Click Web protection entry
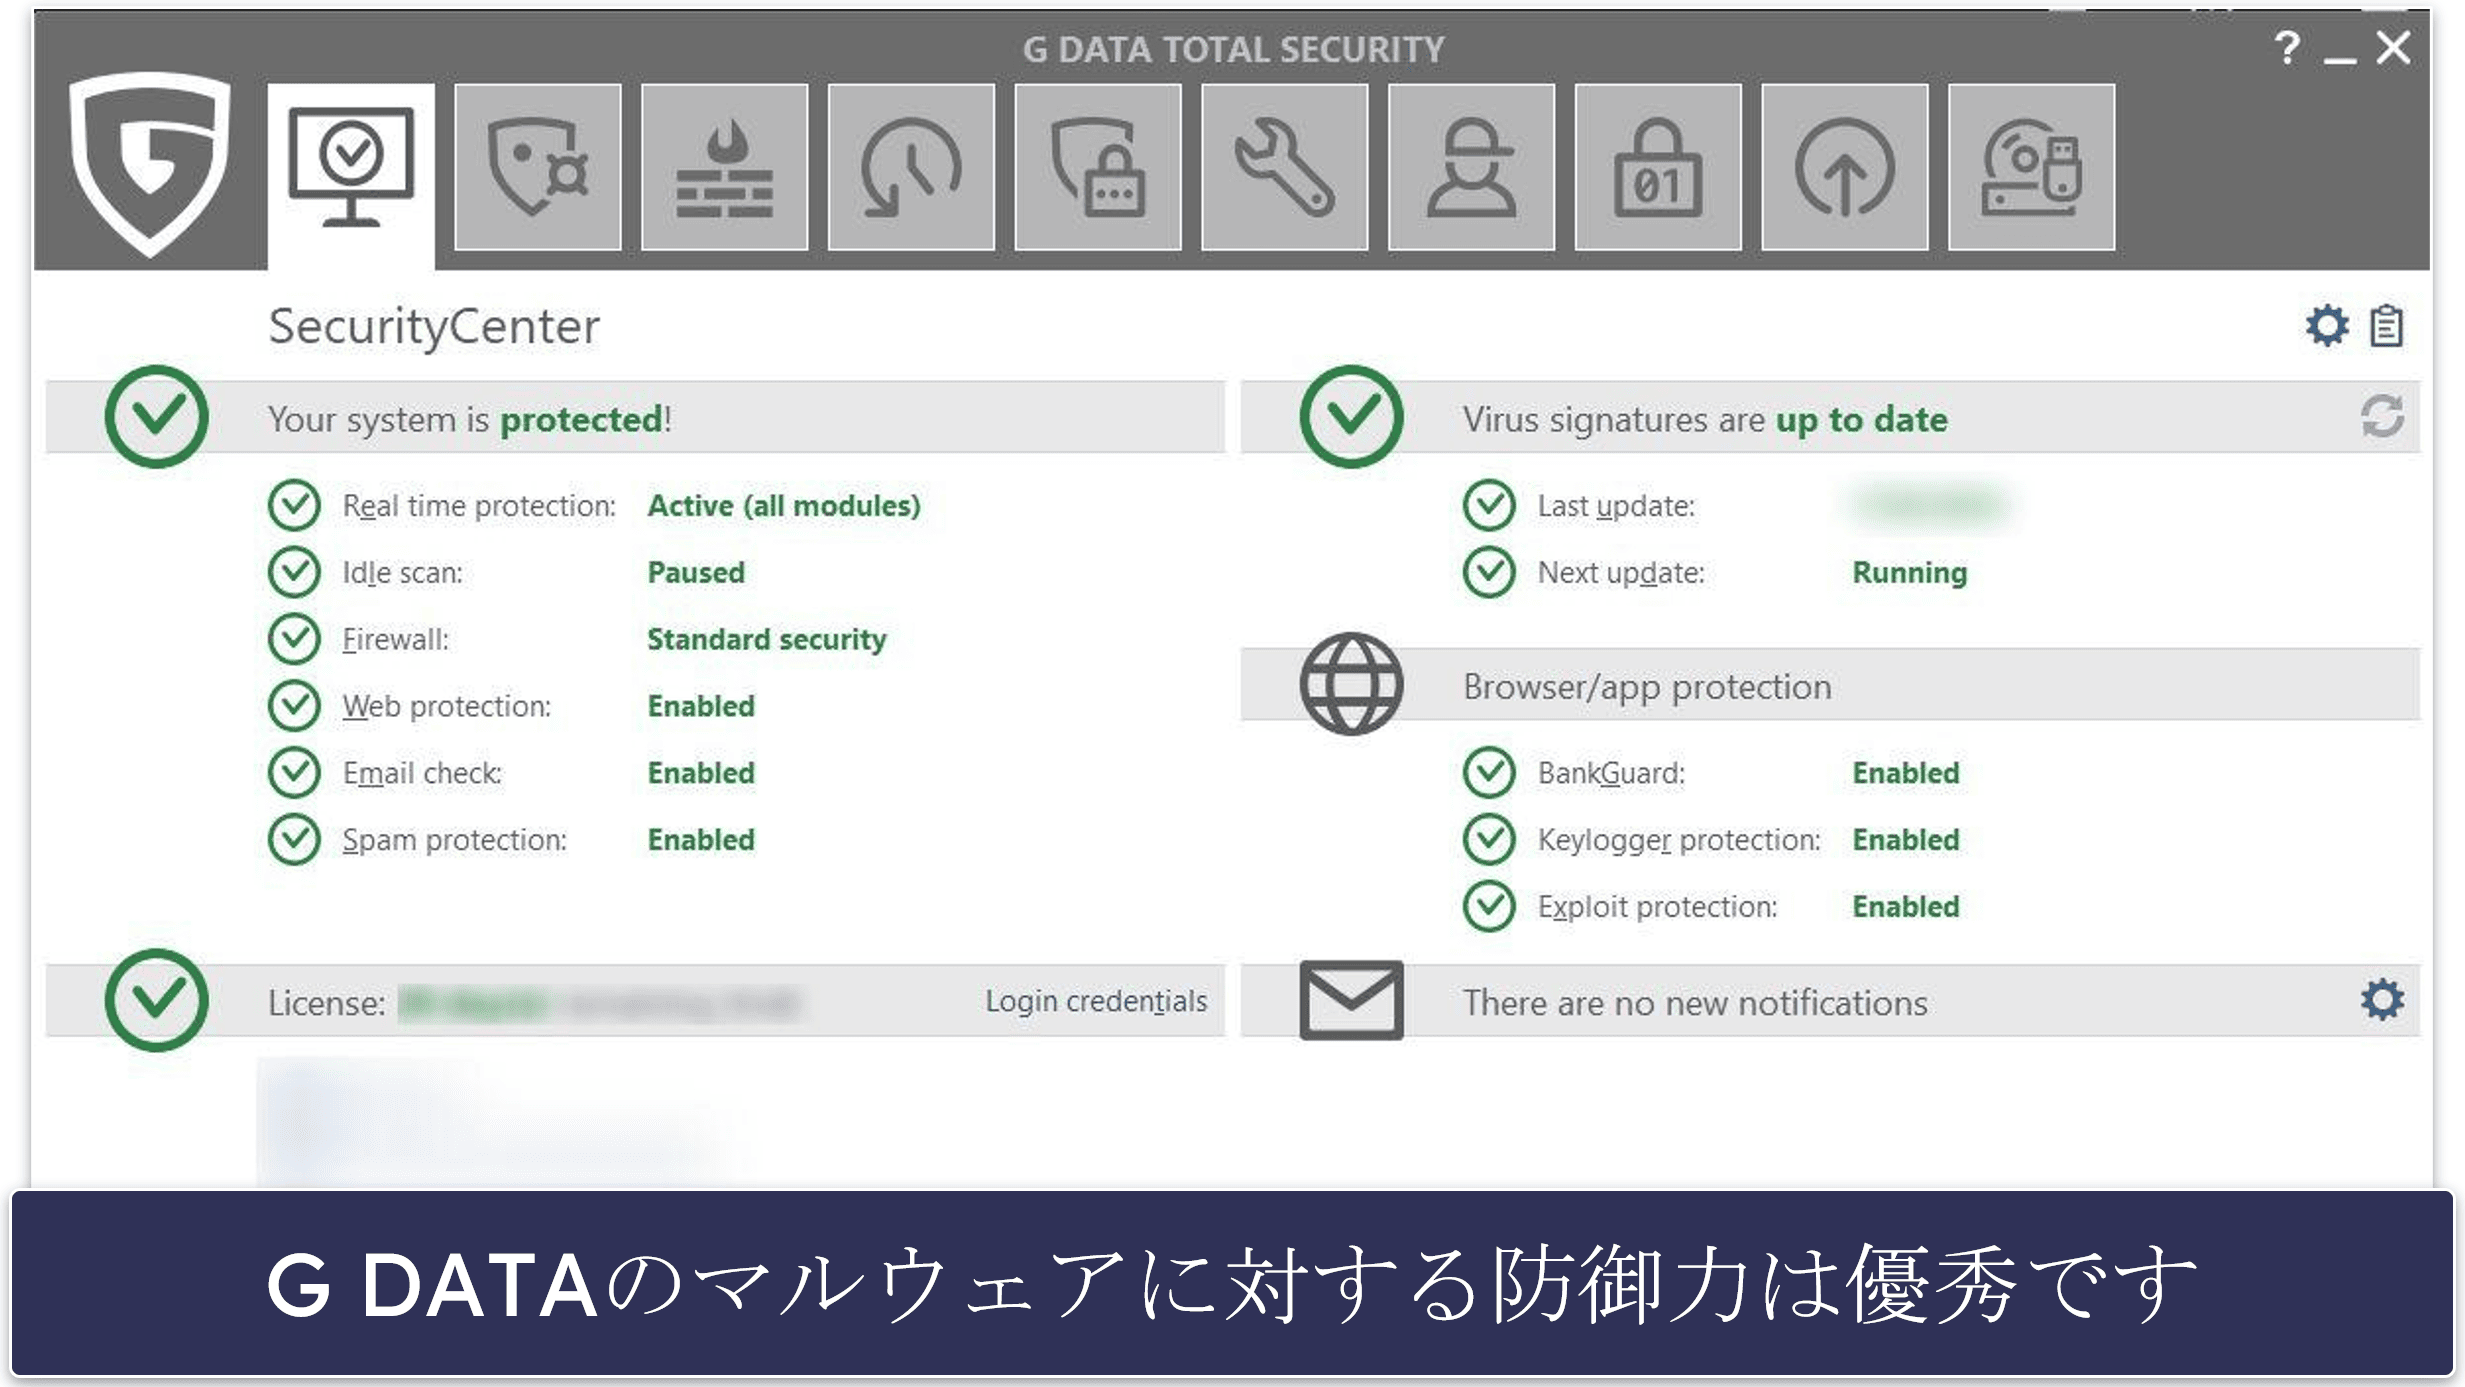The height and width of the screenshot is (1387, 2465). click(446, 706)
